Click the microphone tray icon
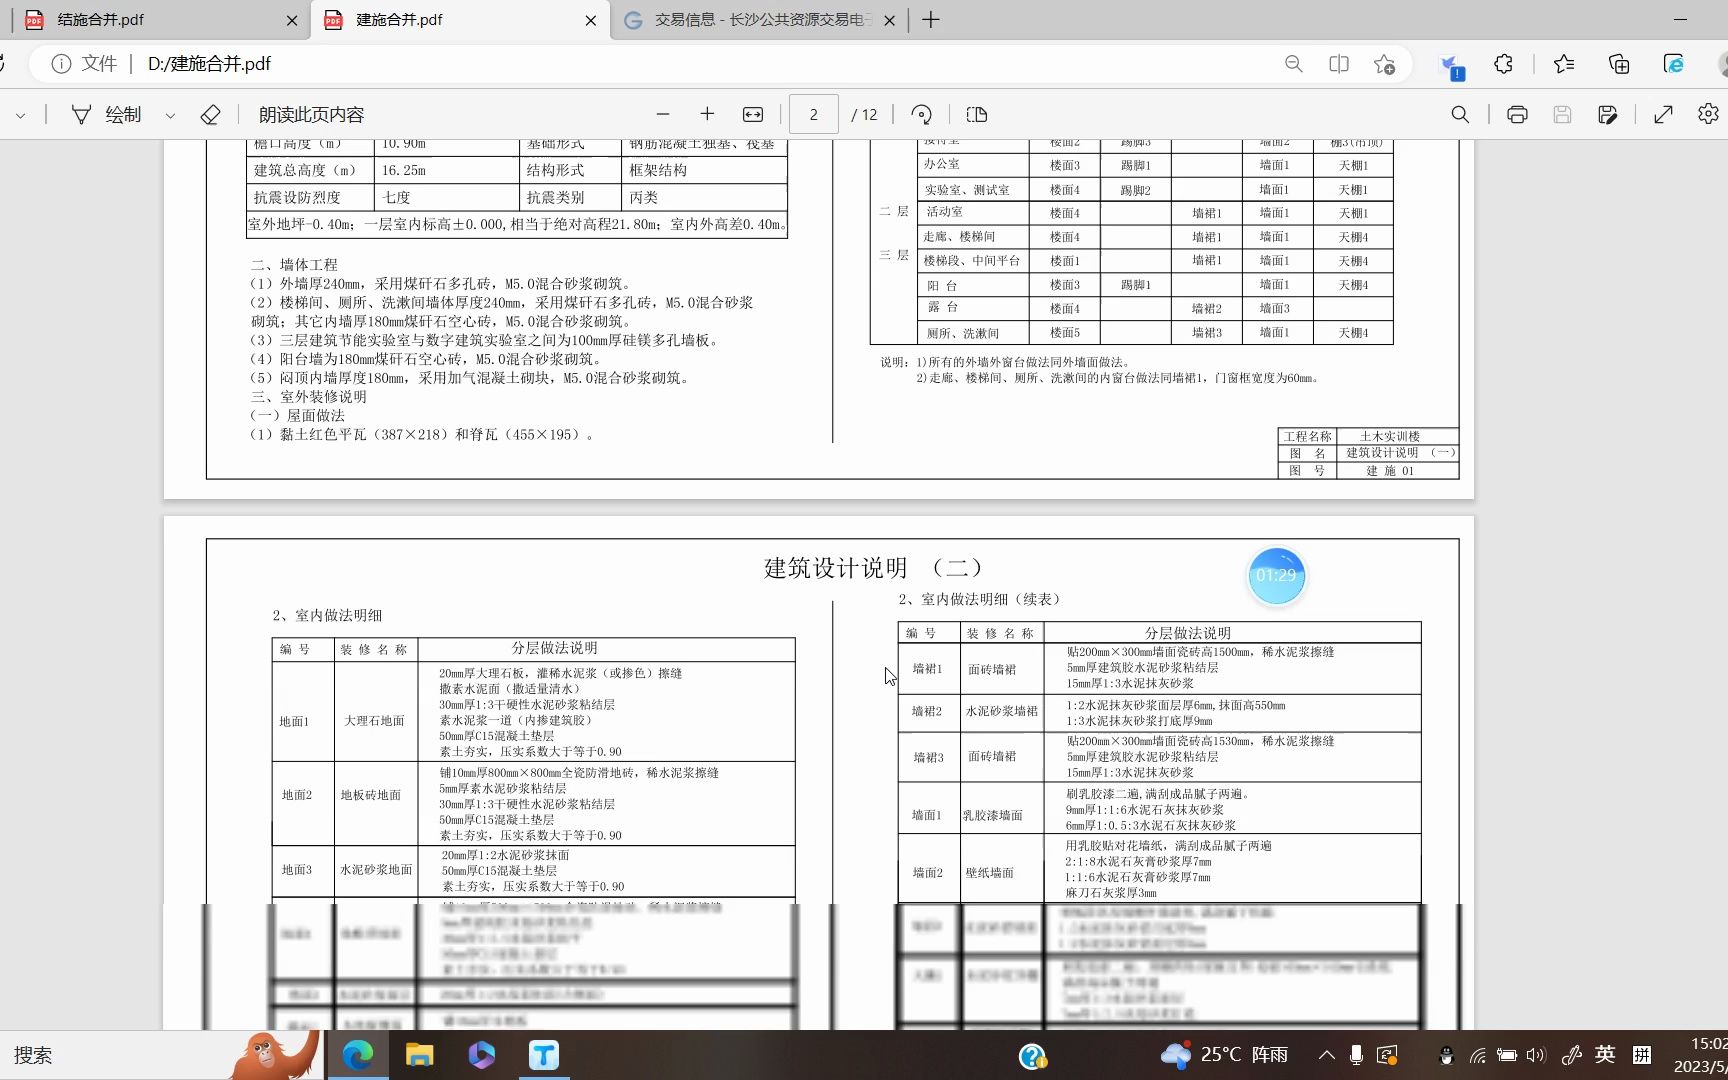 (1356, 1055)
